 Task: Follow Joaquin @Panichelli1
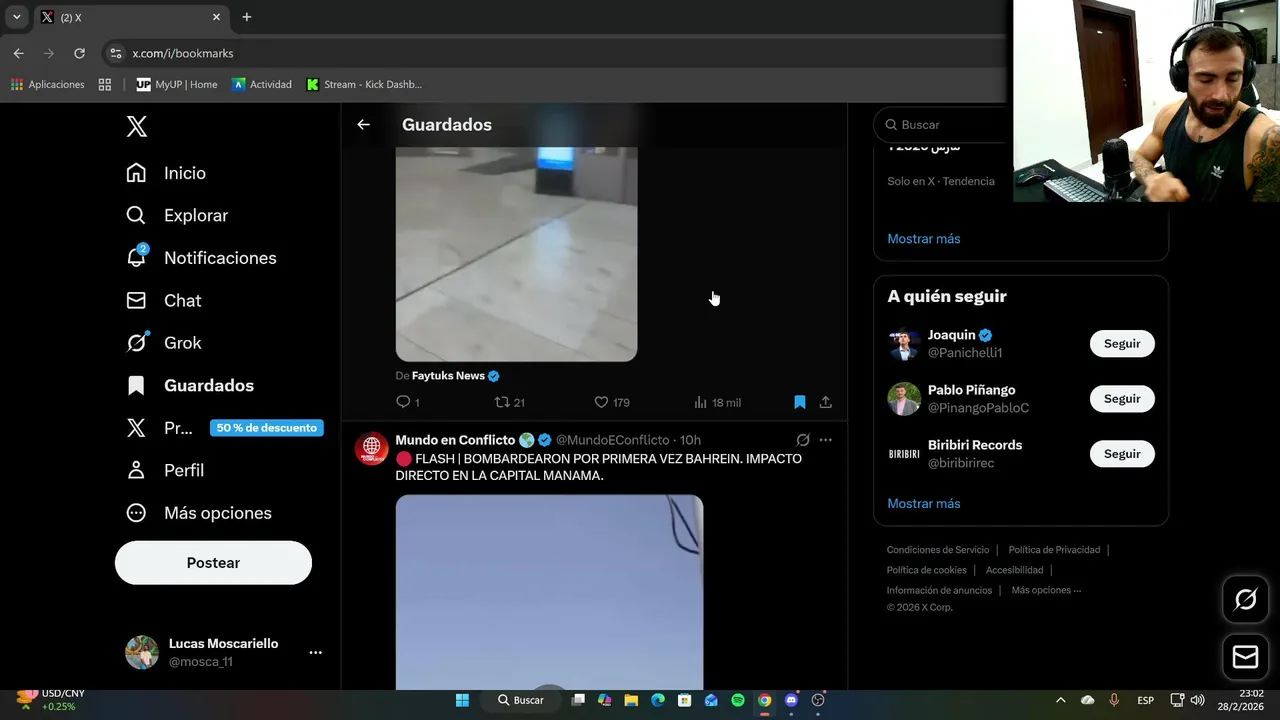1122,344
